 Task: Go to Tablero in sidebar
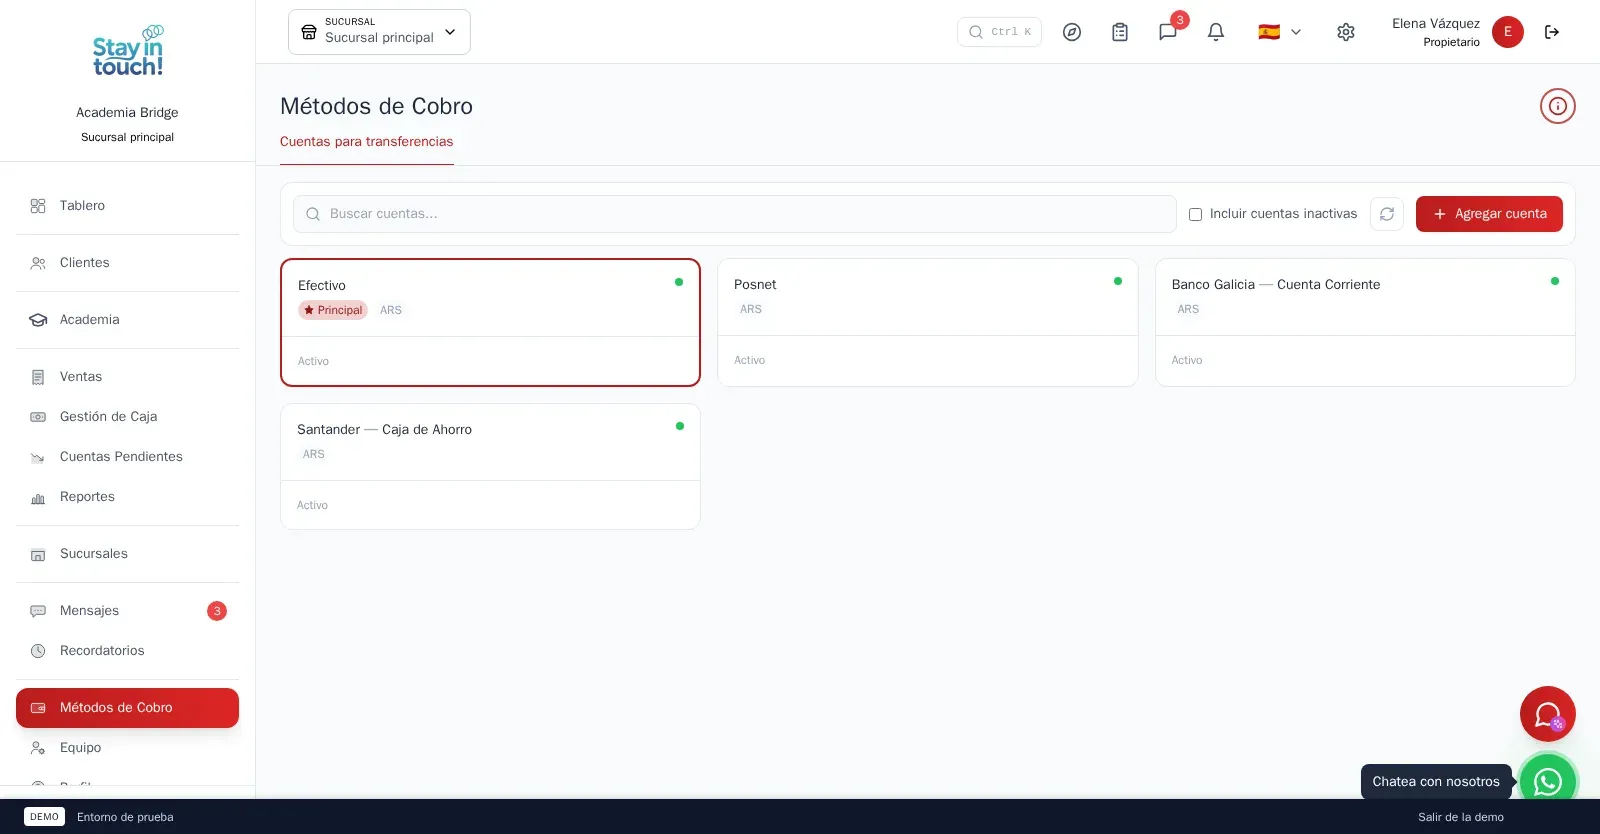point(127,206)
